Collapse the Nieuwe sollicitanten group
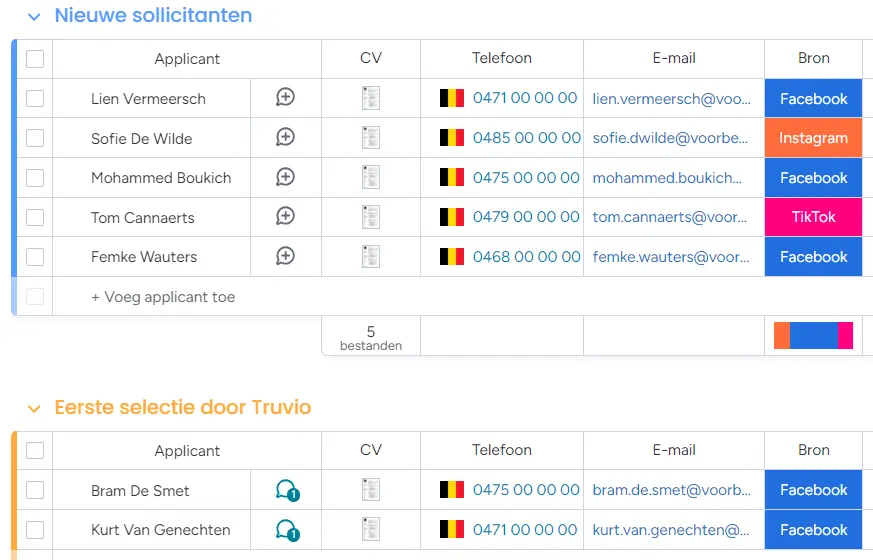Viewport: 873px width, 560px height. [35, 17]
